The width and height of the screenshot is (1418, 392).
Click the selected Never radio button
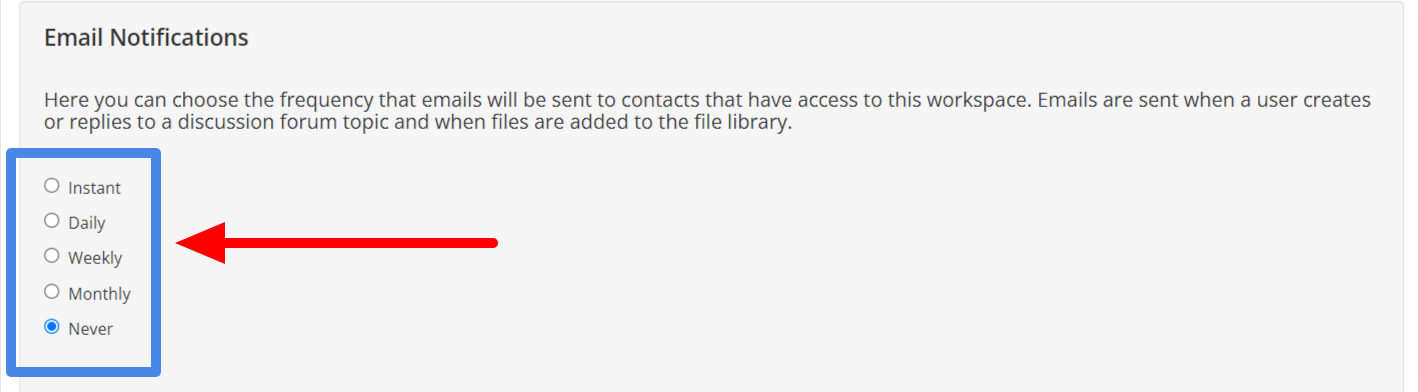52,327
